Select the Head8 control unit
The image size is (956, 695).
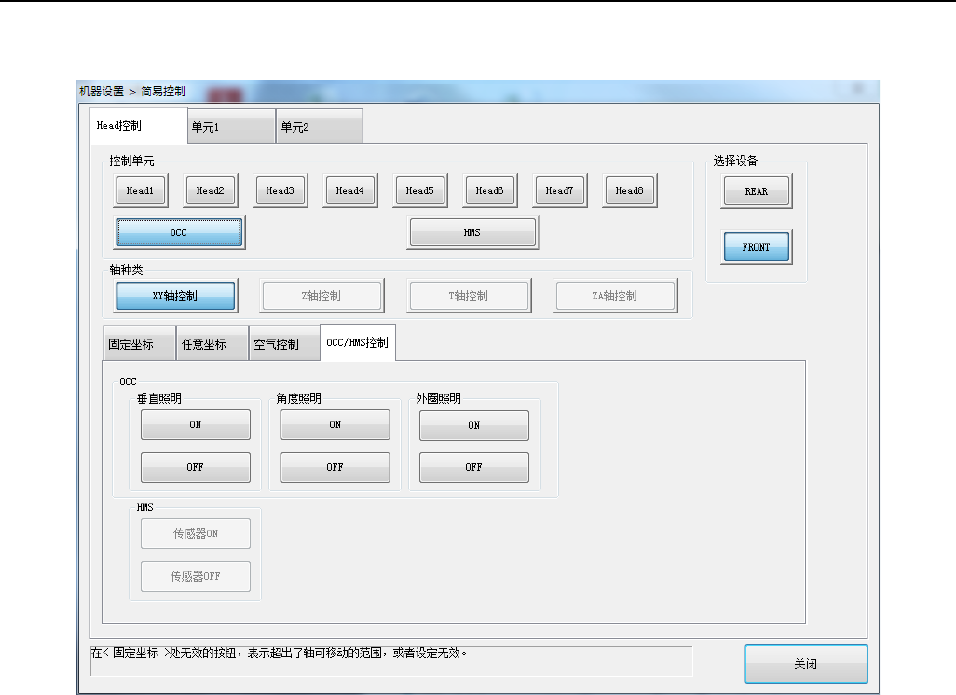[x=629, y=191]
